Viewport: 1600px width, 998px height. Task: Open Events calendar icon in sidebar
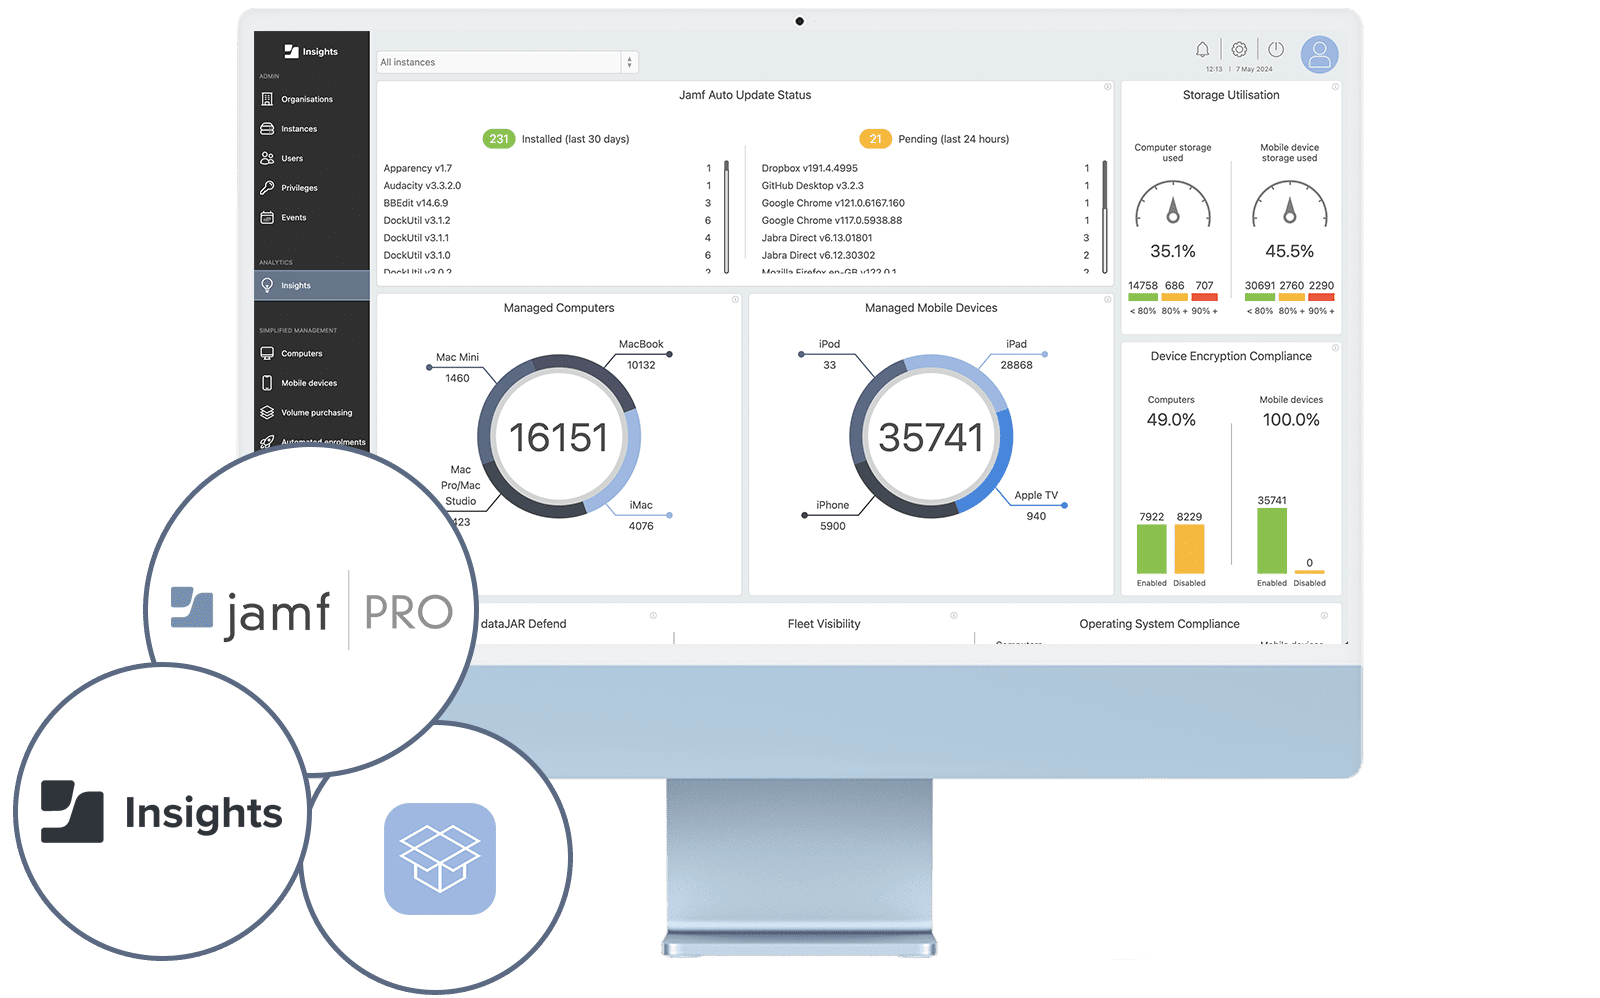point(267,217)
